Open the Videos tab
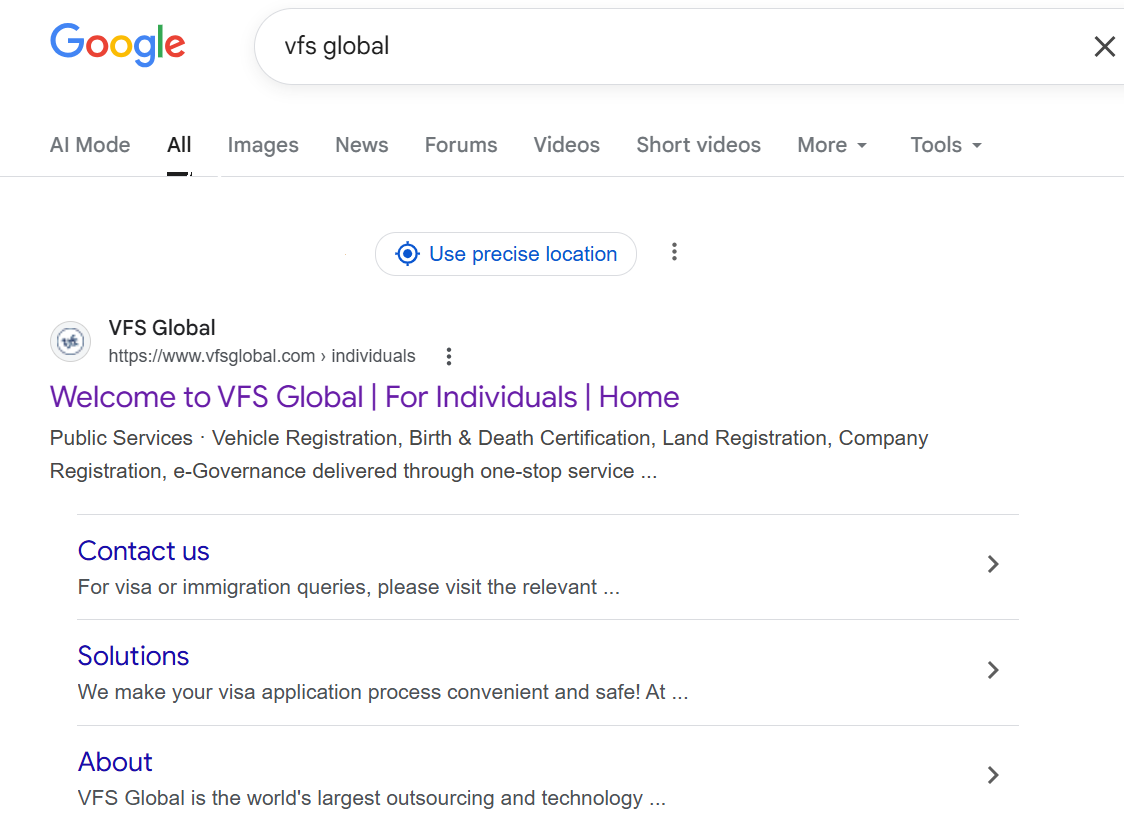Screen dimensions: 1124x820 566,145
